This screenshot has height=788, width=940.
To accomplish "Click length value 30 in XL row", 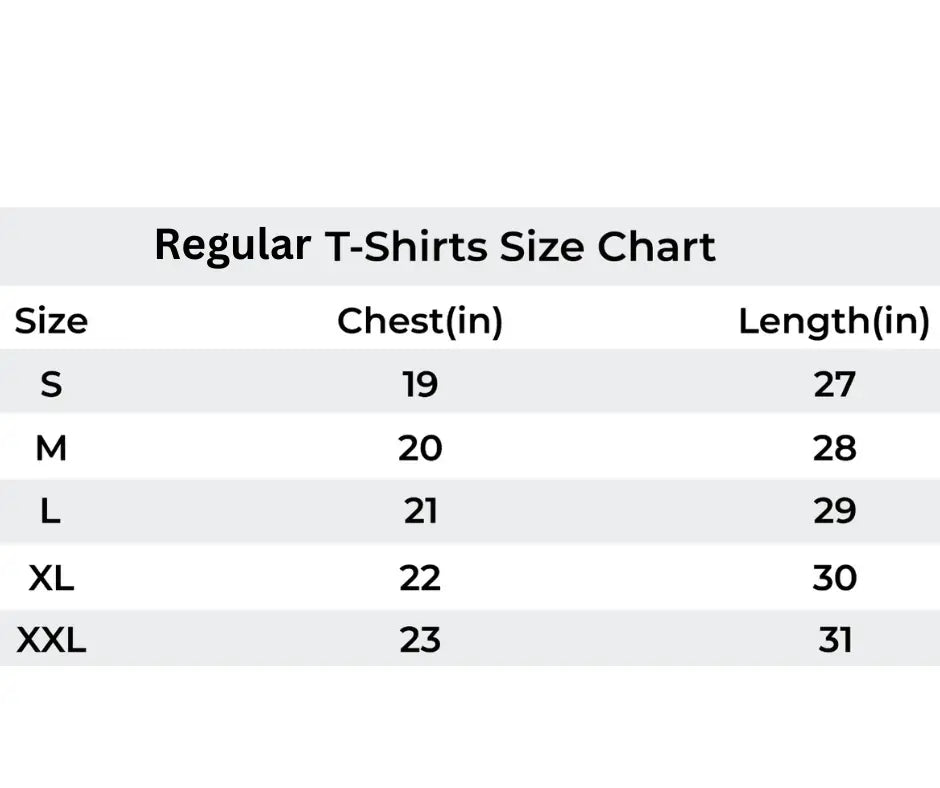I will coord(834,577).
